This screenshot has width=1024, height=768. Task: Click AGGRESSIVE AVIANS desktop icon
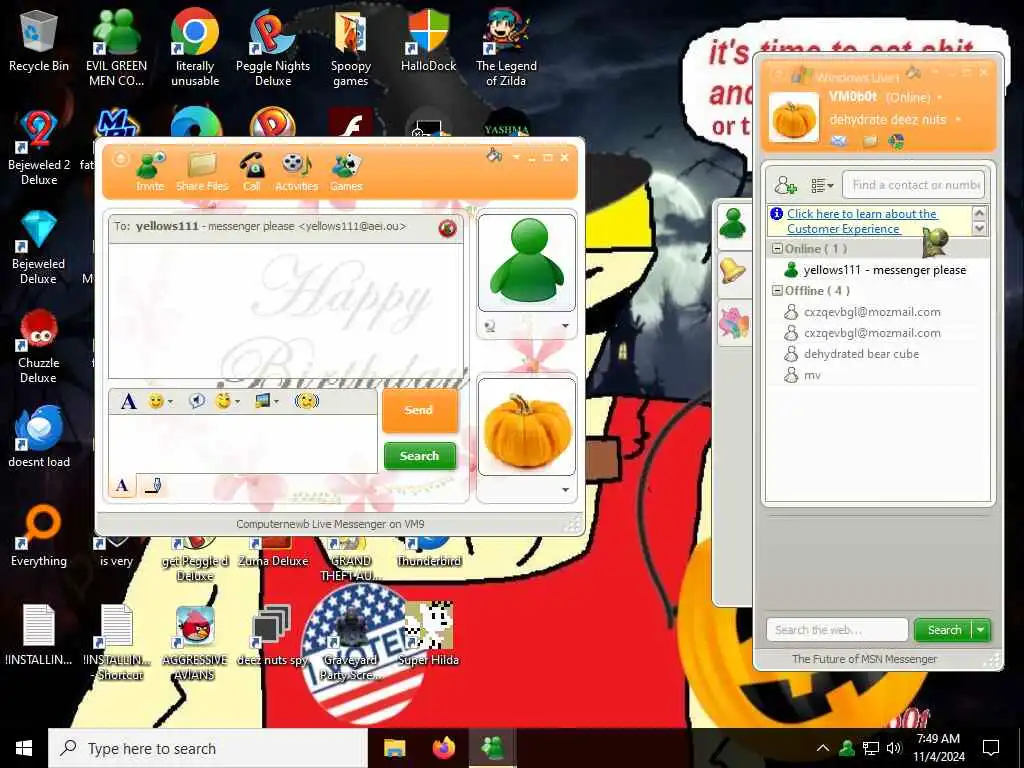195,643
